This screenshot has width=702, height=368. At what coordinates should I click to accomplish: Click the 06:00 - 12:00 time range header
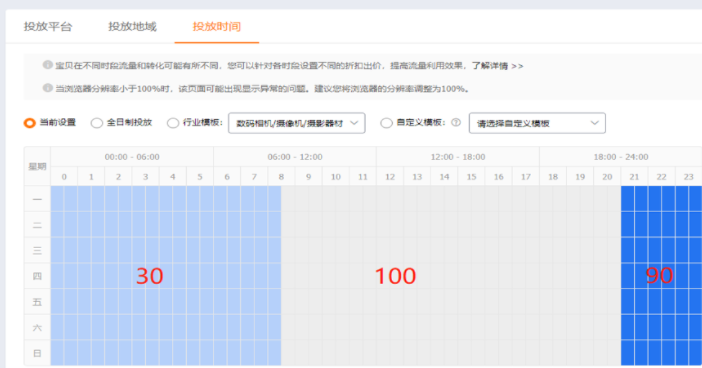pyautogui.click(x=295, y=157)
